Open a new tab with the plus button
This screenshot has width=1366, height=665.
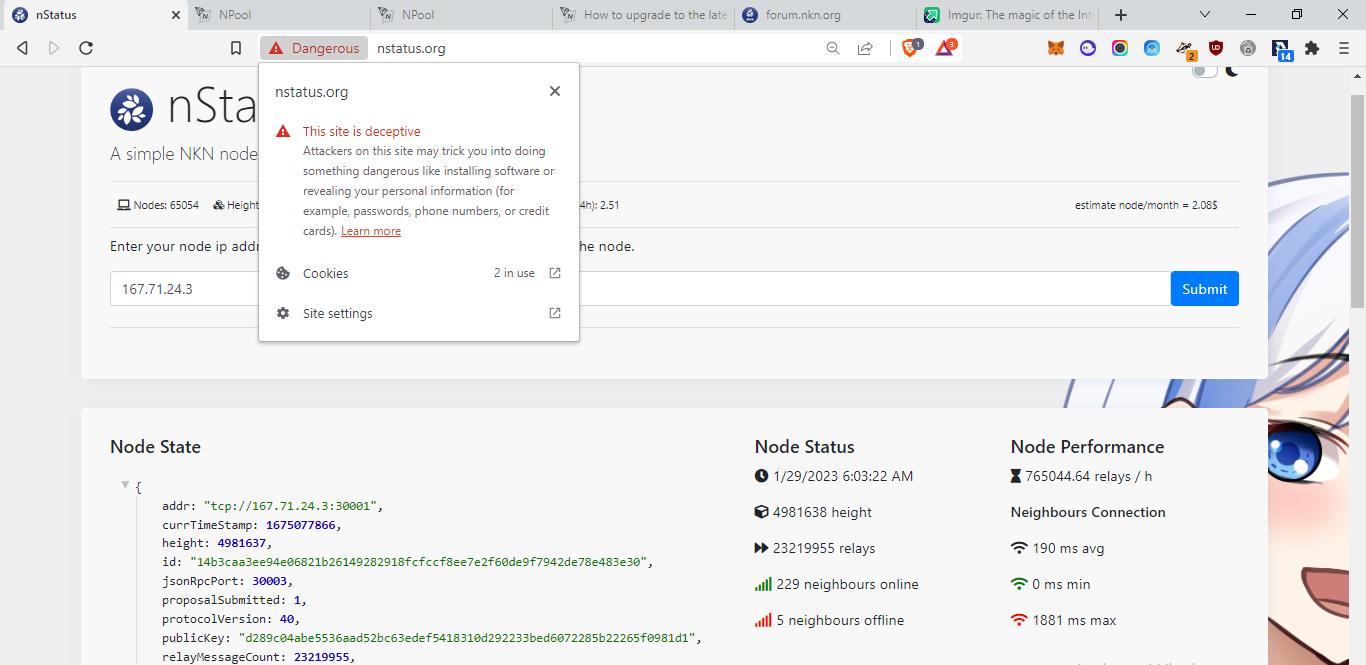click(x=1121, y=15)
